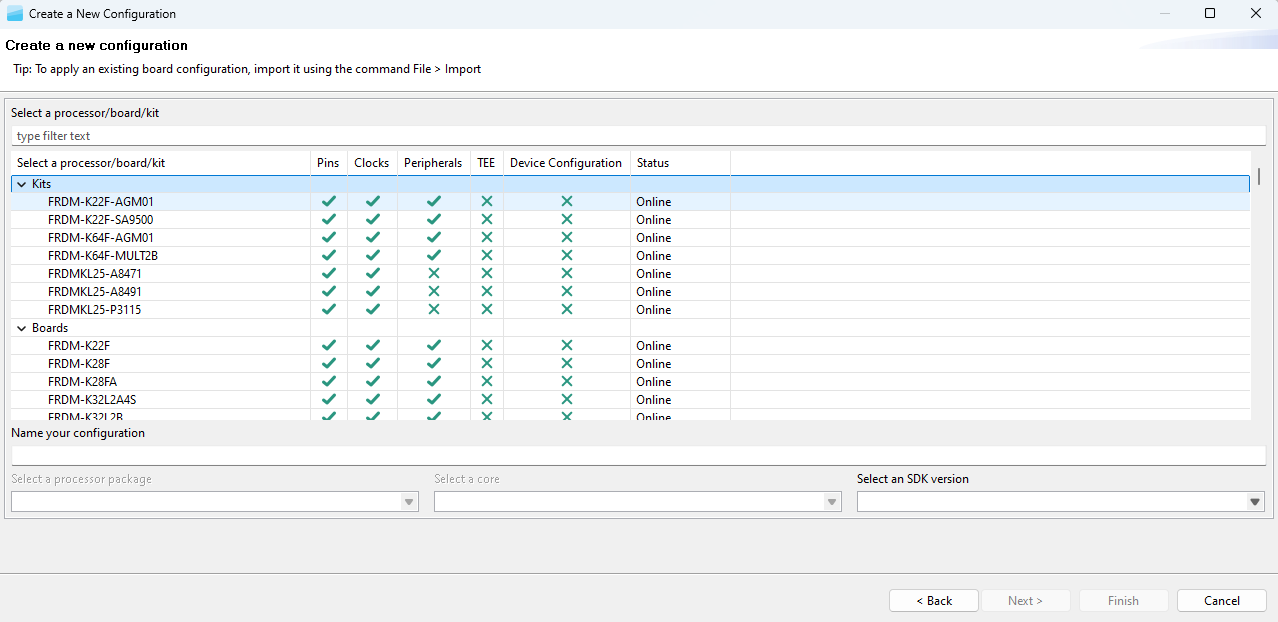The height and width of the screenshot is (622, 1278).
Task: Toggle the Device Configuration mark for FRDM-K28F
Action: (566, 363)
